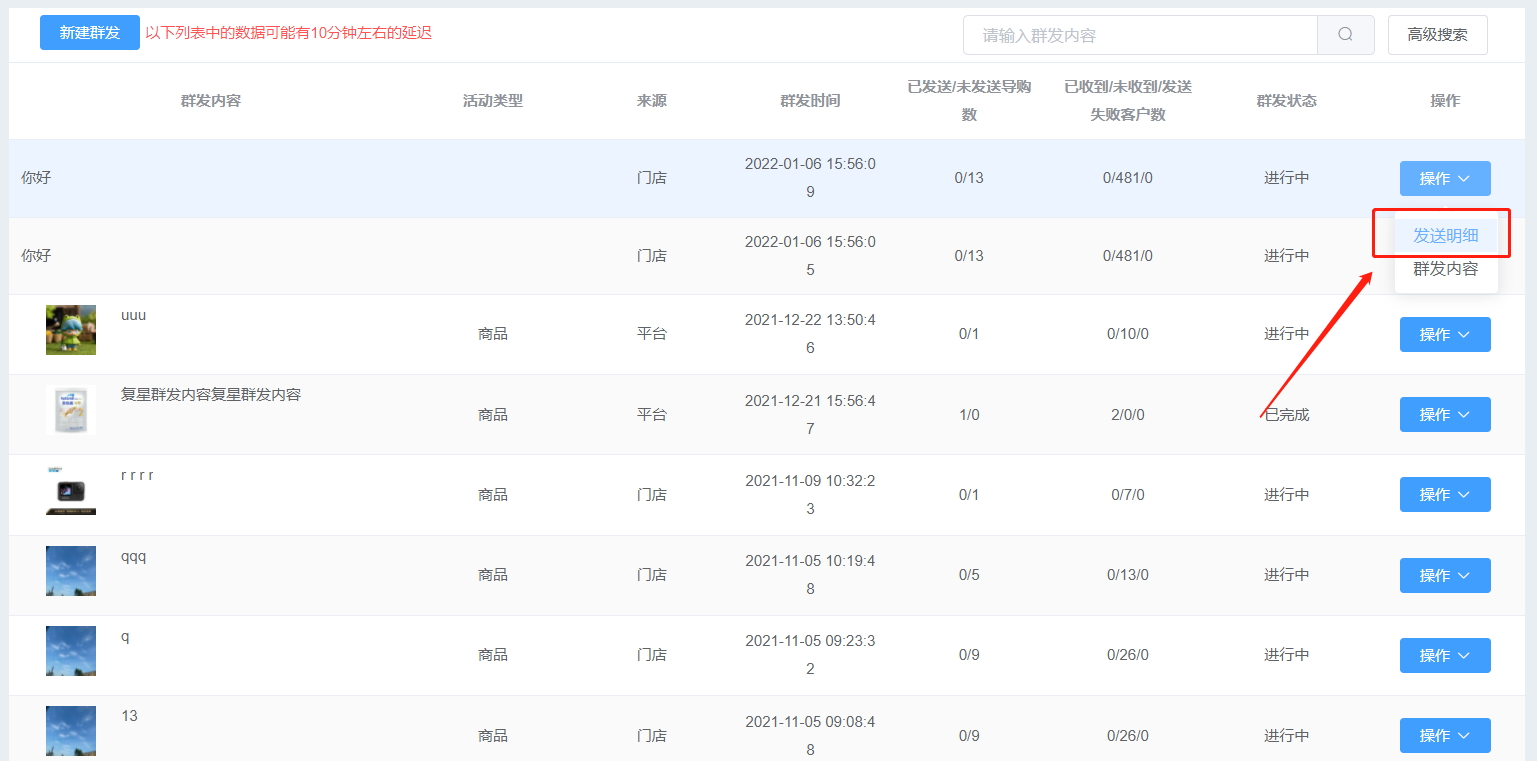Screen dimensions: 1537x761
Task: Select 群发内容 in the dropdown menu
Action: pos(1445,269)
